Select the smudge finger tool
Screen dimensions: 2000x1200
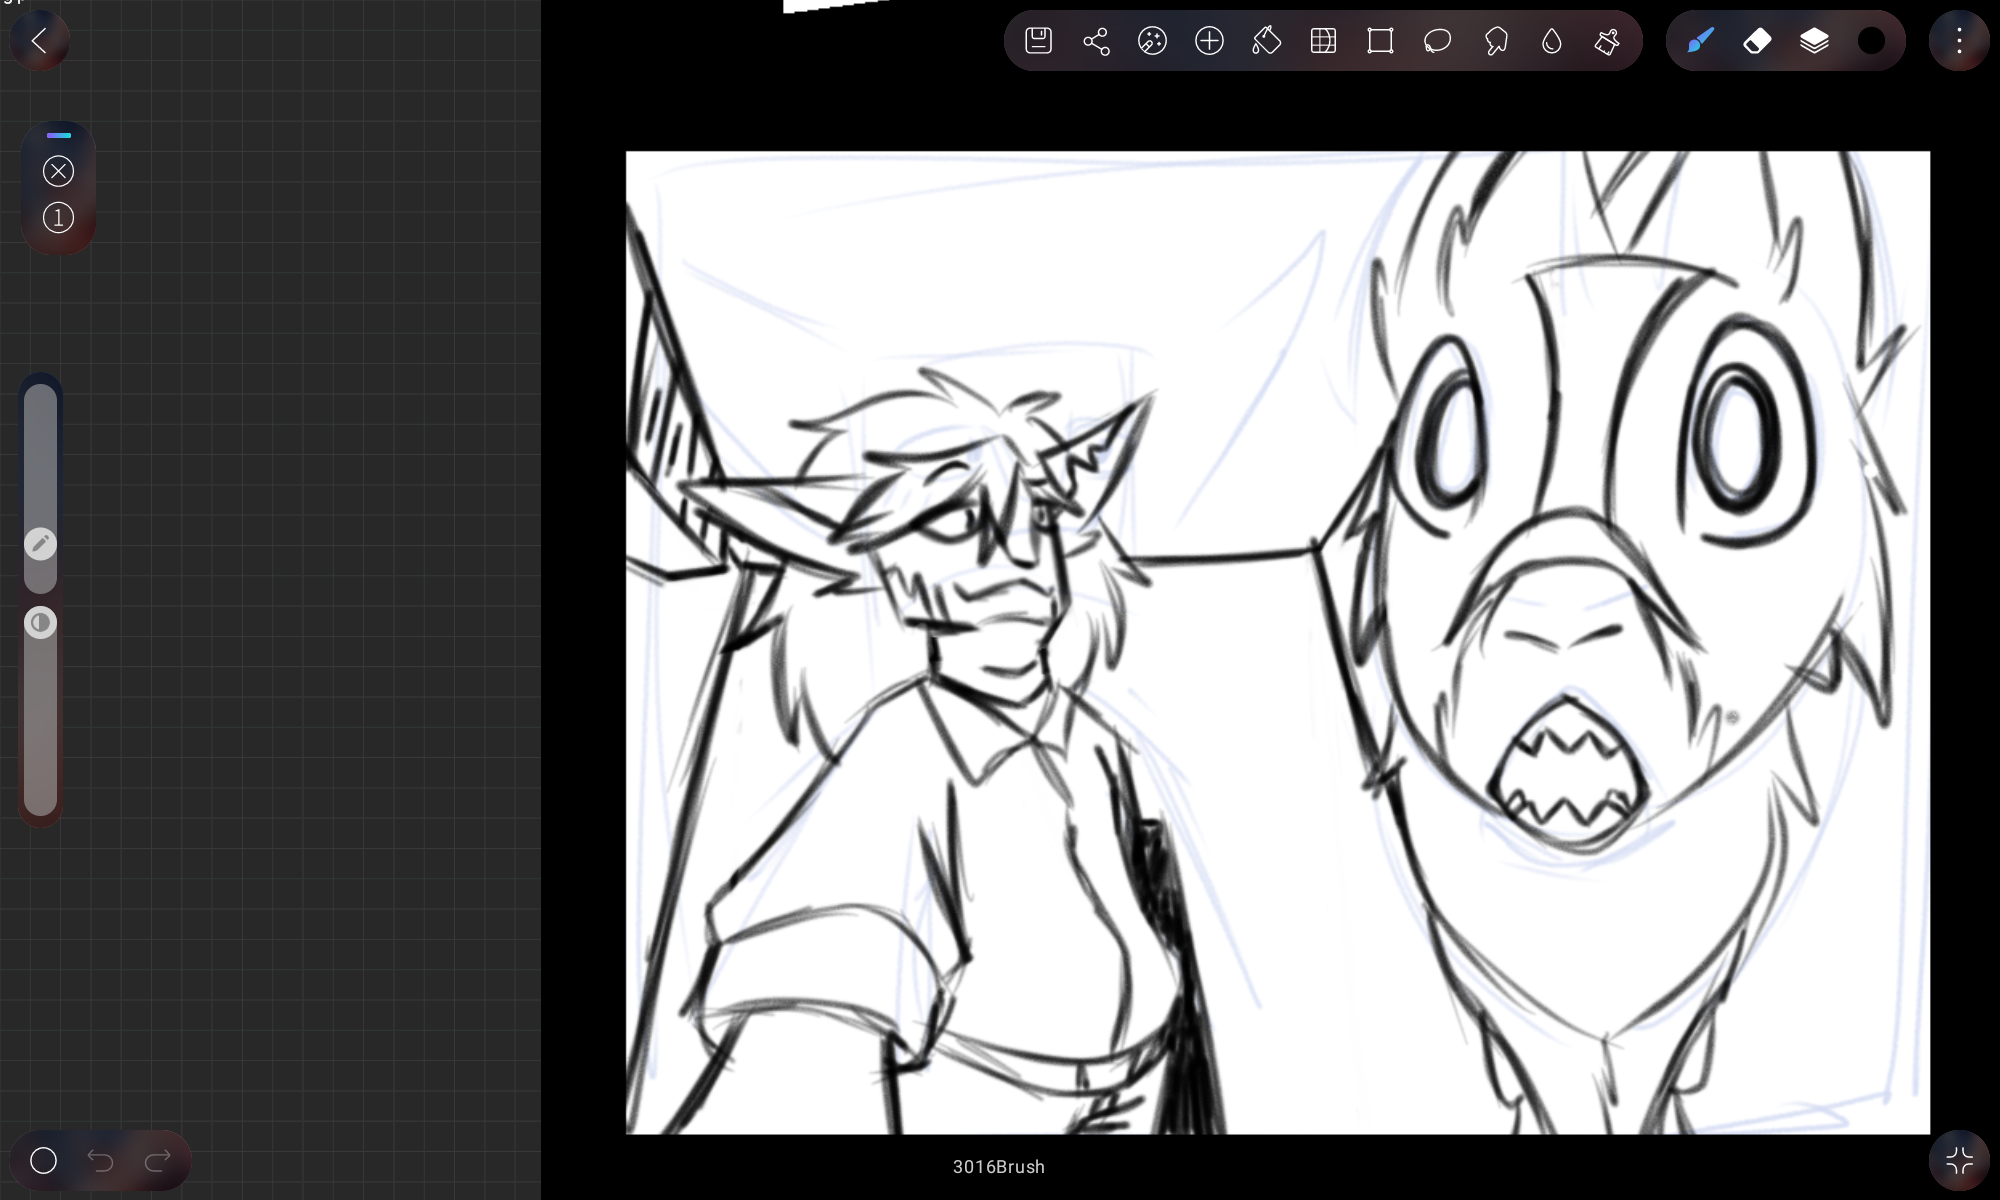click(x=1495, y=41)
